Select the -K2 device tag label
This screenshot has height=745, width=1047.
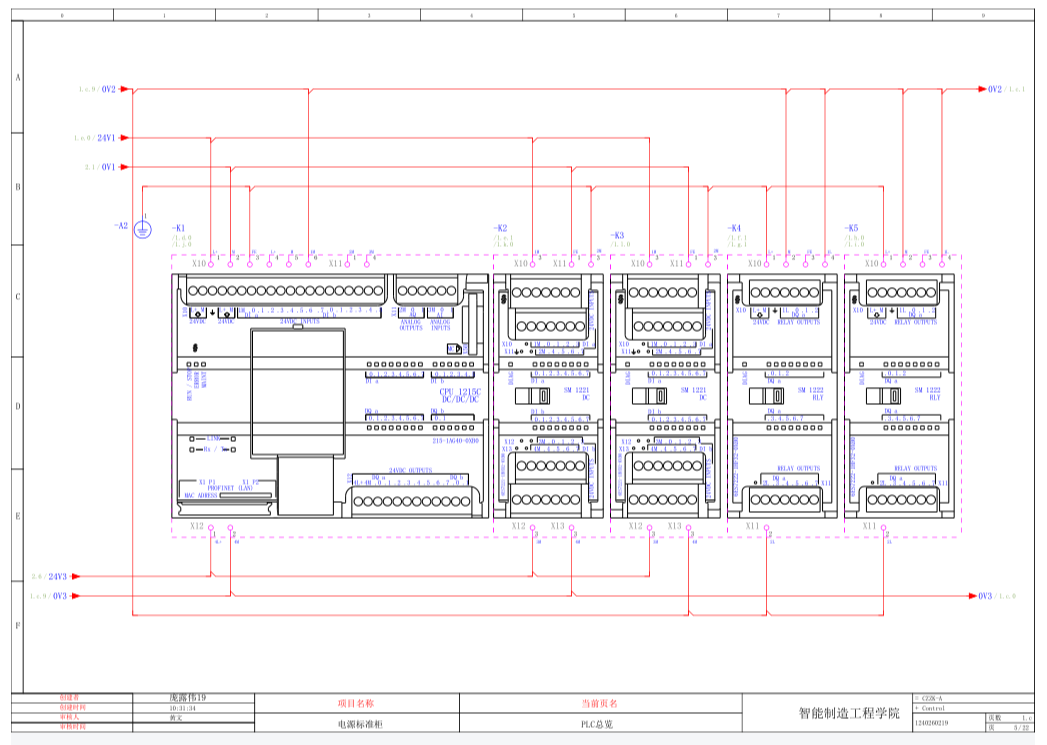(x=500, y=228)
